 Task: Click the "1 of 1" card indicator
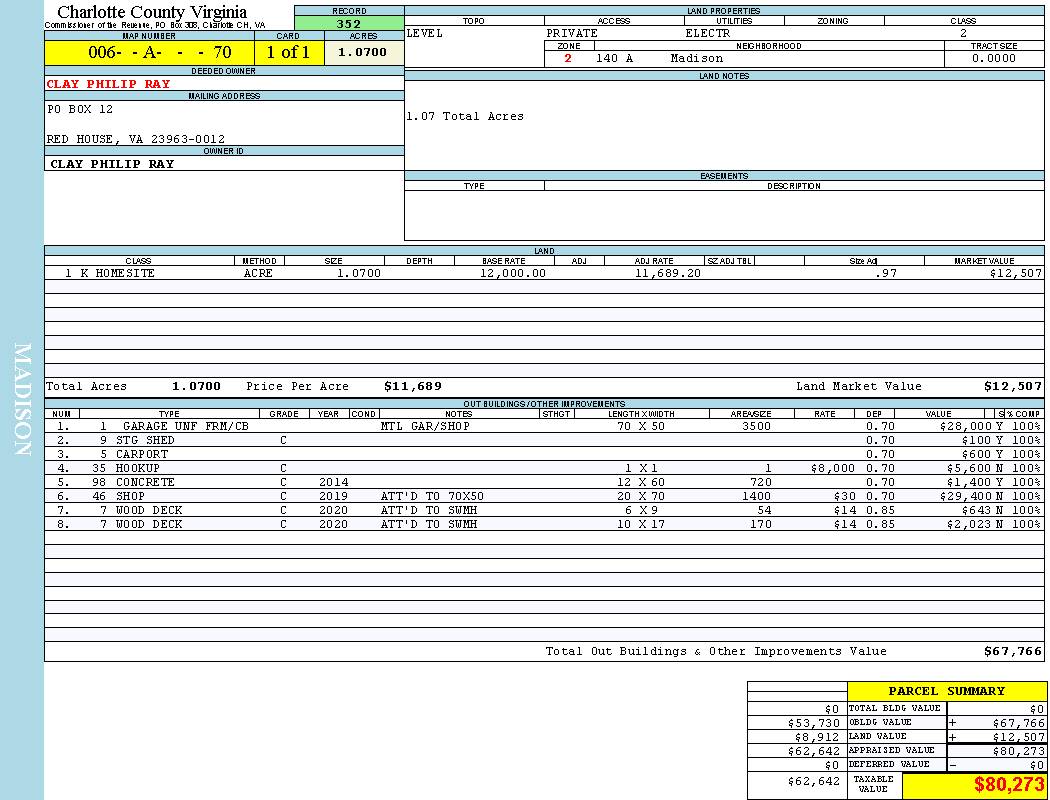click(288, 52)
